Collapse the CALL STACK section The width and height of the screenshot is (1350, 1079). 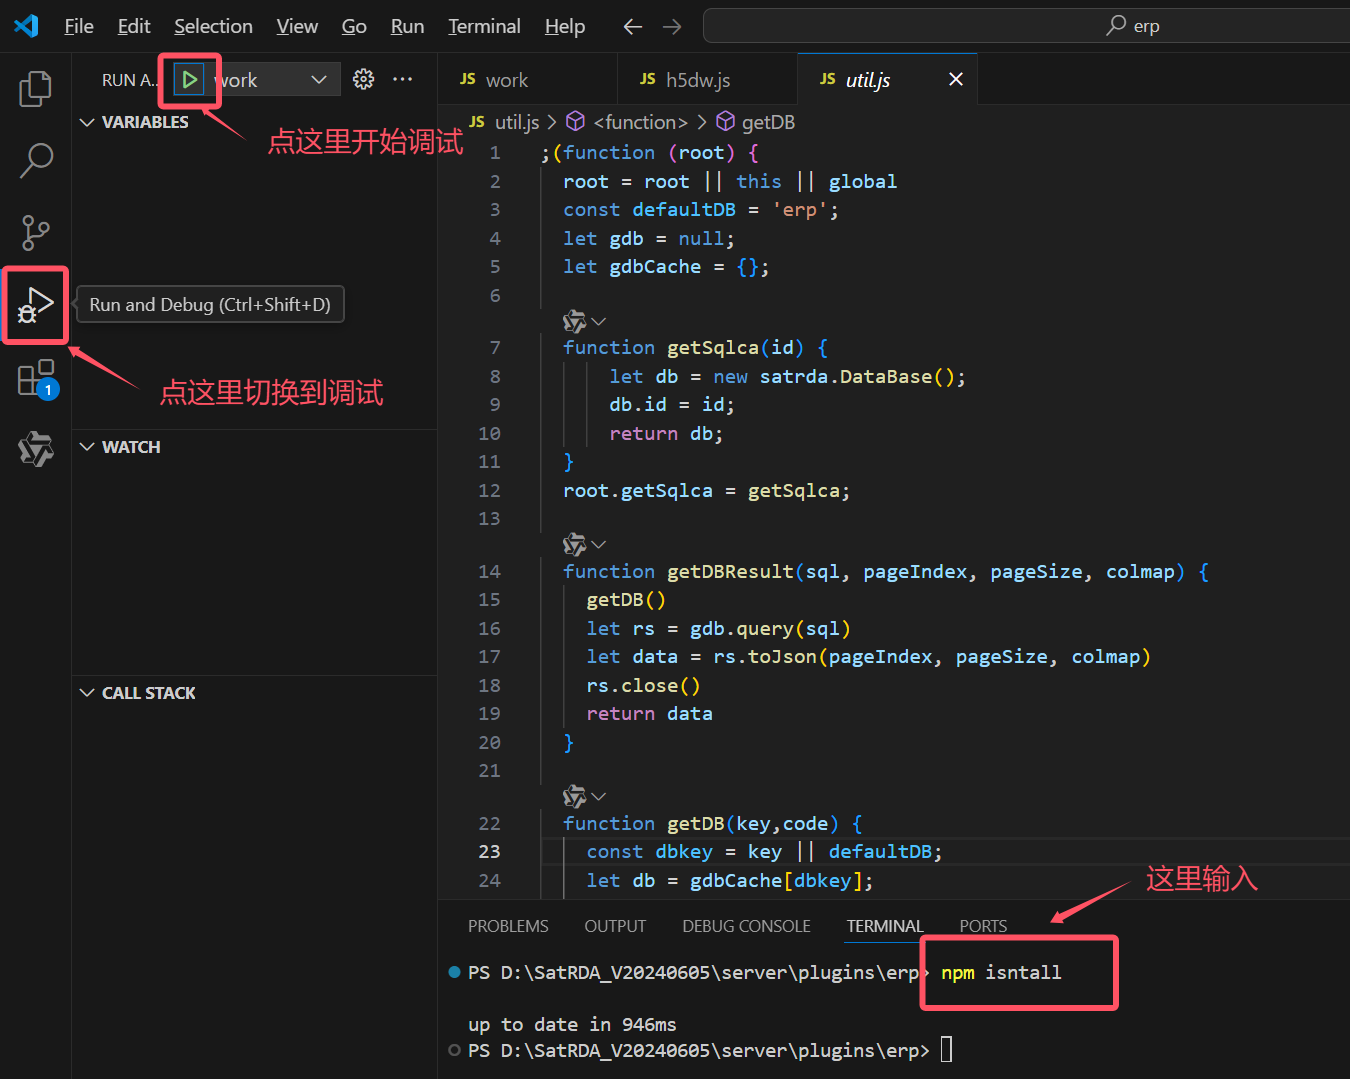coord(87,693)
